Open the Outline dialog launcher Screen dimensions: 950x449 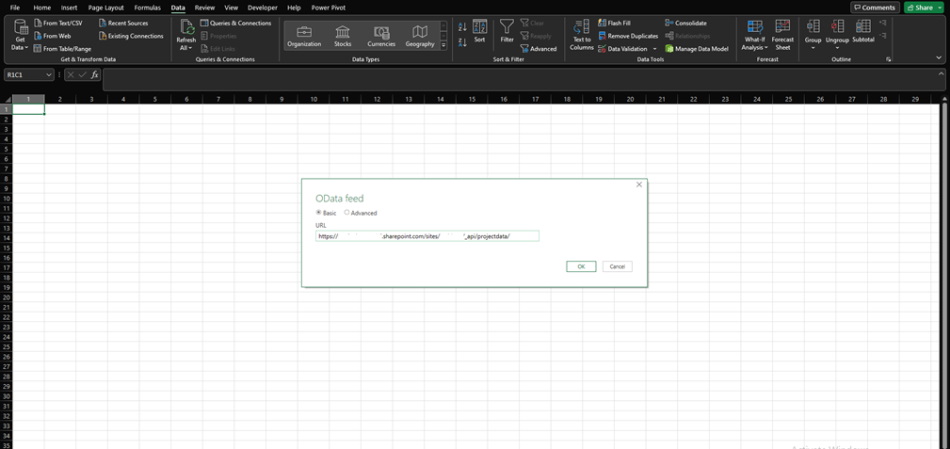(889, 59)
